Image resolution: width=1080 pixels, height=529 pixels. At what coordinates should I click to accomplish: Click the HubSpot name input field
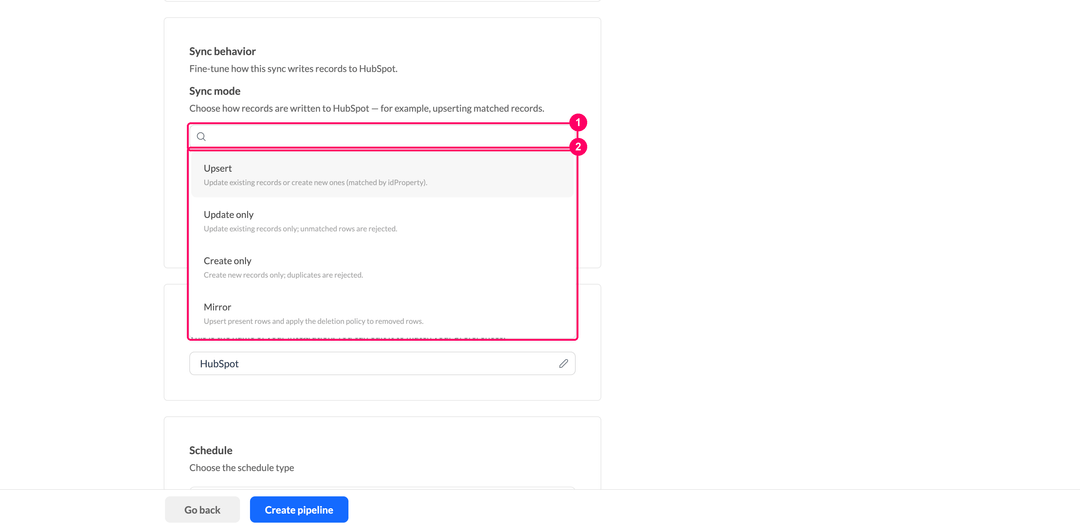pos(382,364)
